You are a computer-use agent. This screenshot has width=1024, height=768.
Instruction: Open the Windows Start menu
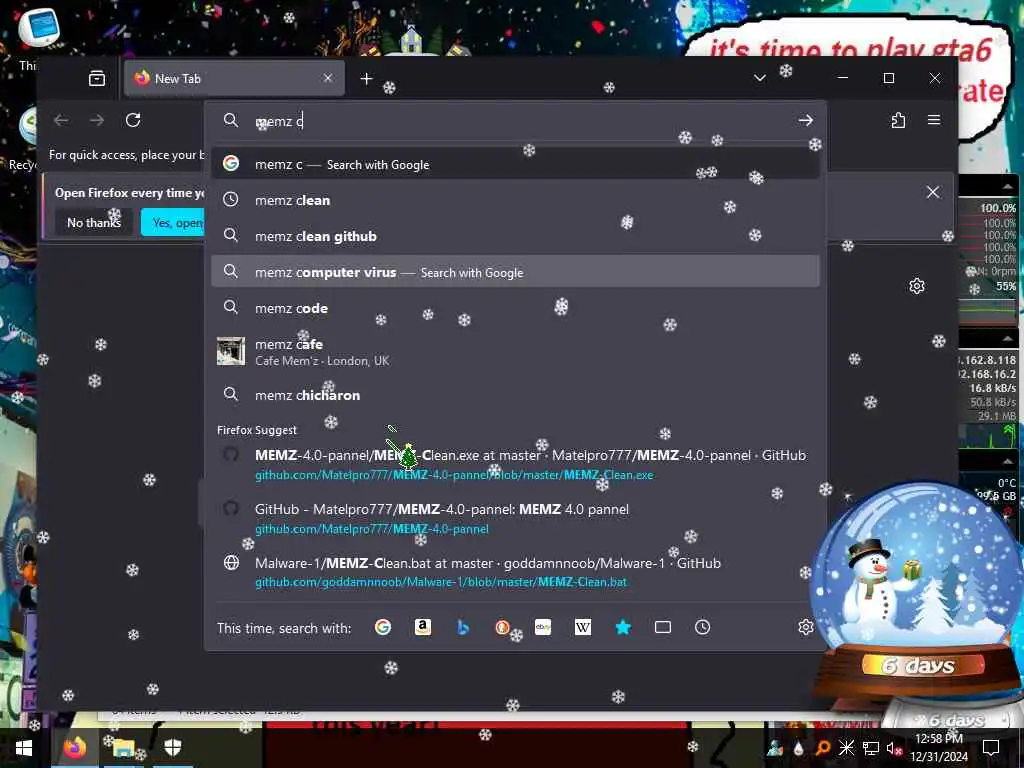(x=24, y=748)
